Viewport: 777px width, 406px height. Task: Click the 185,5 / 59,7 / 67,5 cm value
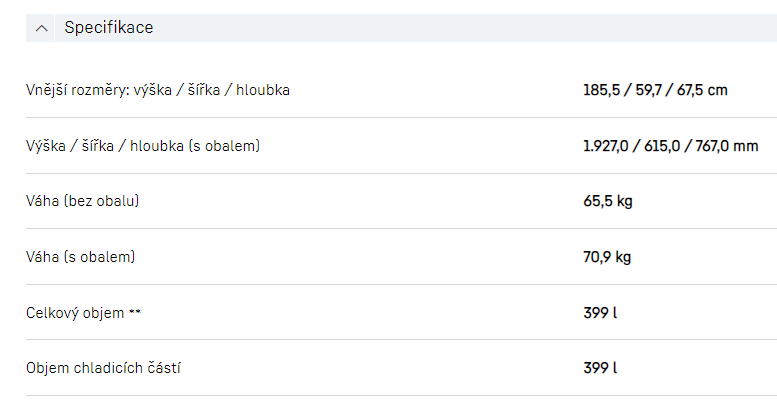tap(655, 90)
